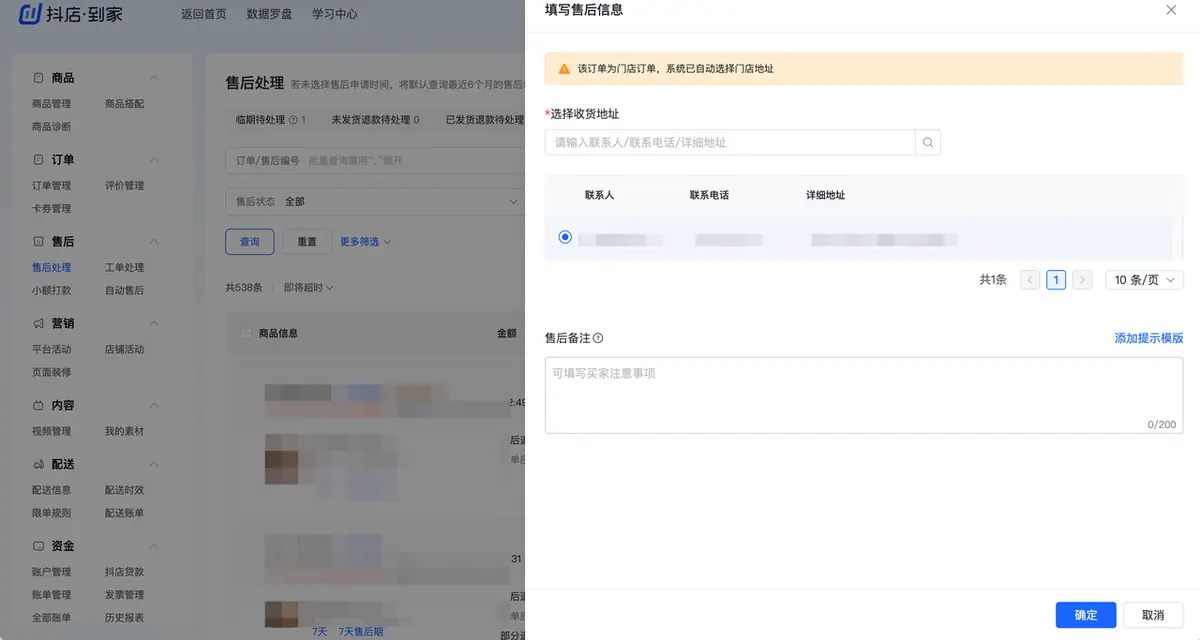Viewport: 1200px width, 640px height.
Task: Open 商品搭配 in sidebar
Action: coord(125,104)
